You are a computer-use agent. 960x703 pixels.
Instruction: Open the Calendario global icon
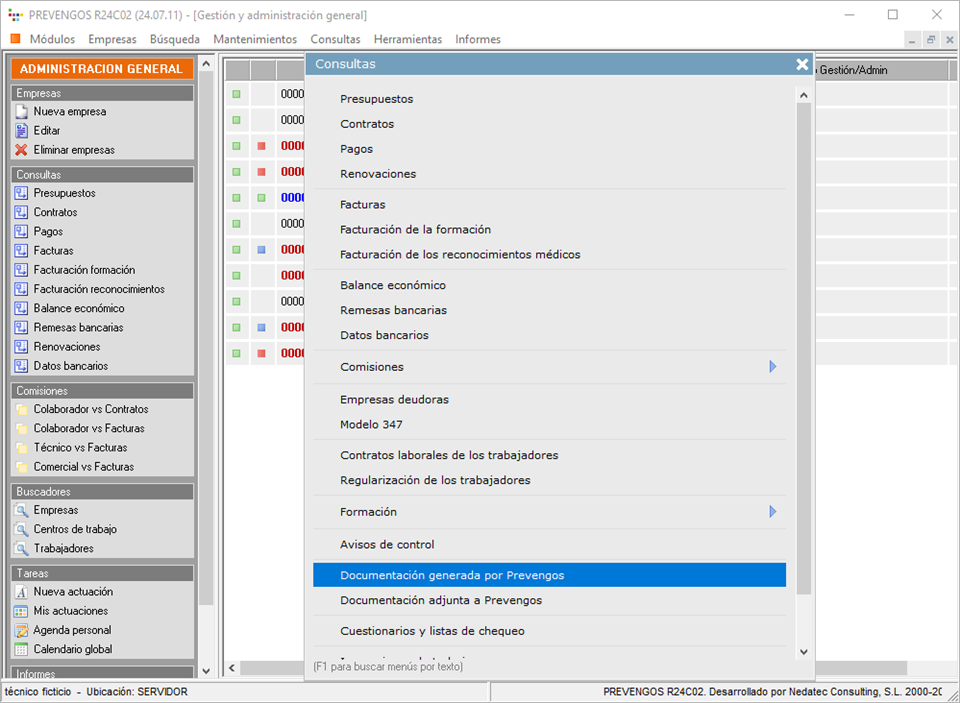[21, 649]
